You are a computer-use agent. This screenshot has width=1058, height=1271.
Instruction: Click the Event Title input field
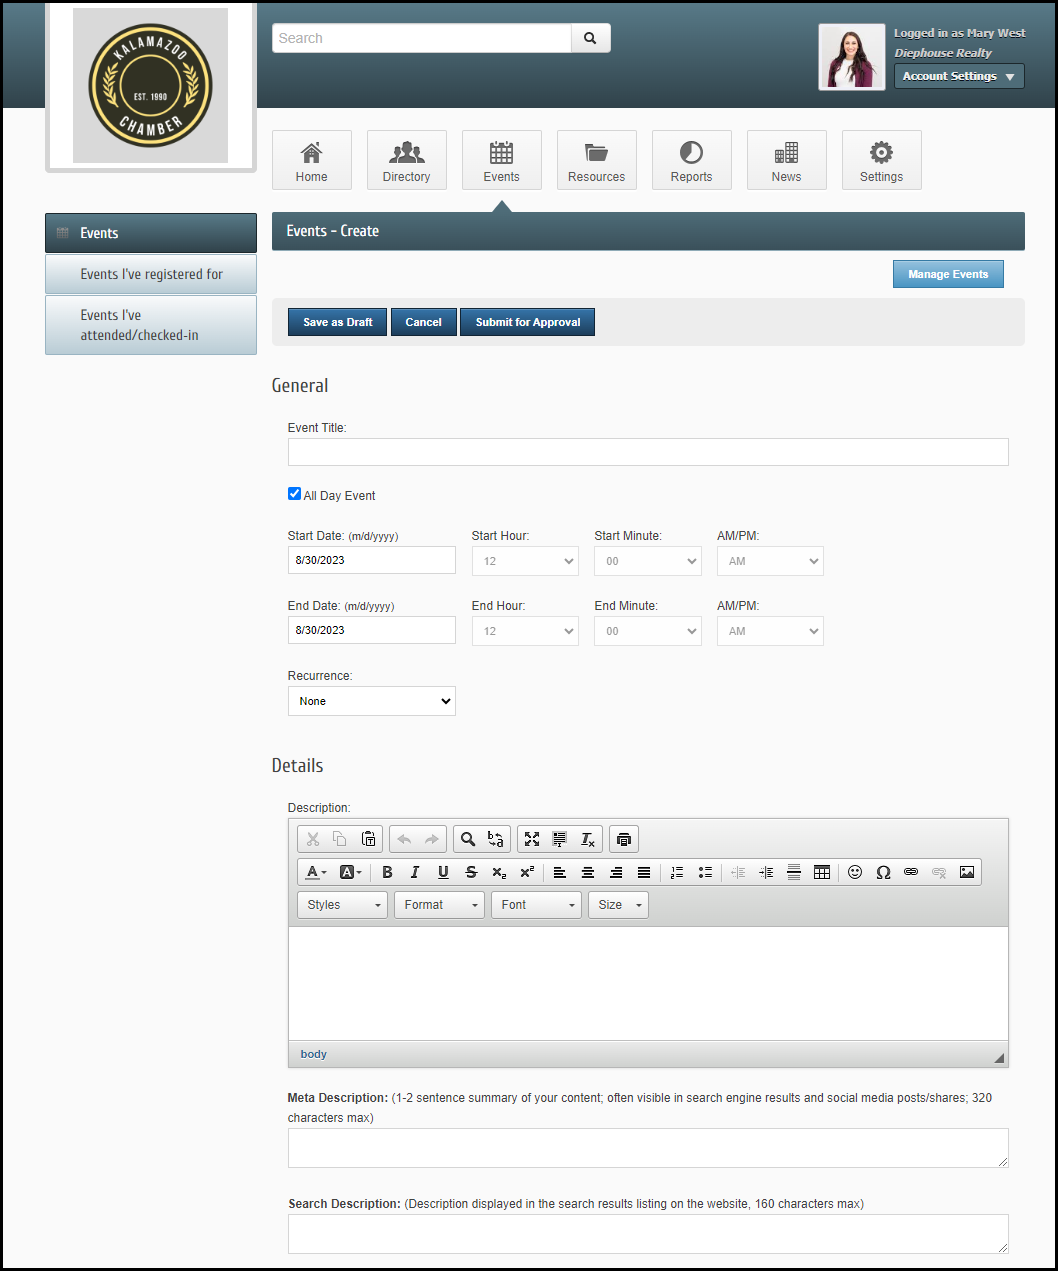tap(647, 452)
